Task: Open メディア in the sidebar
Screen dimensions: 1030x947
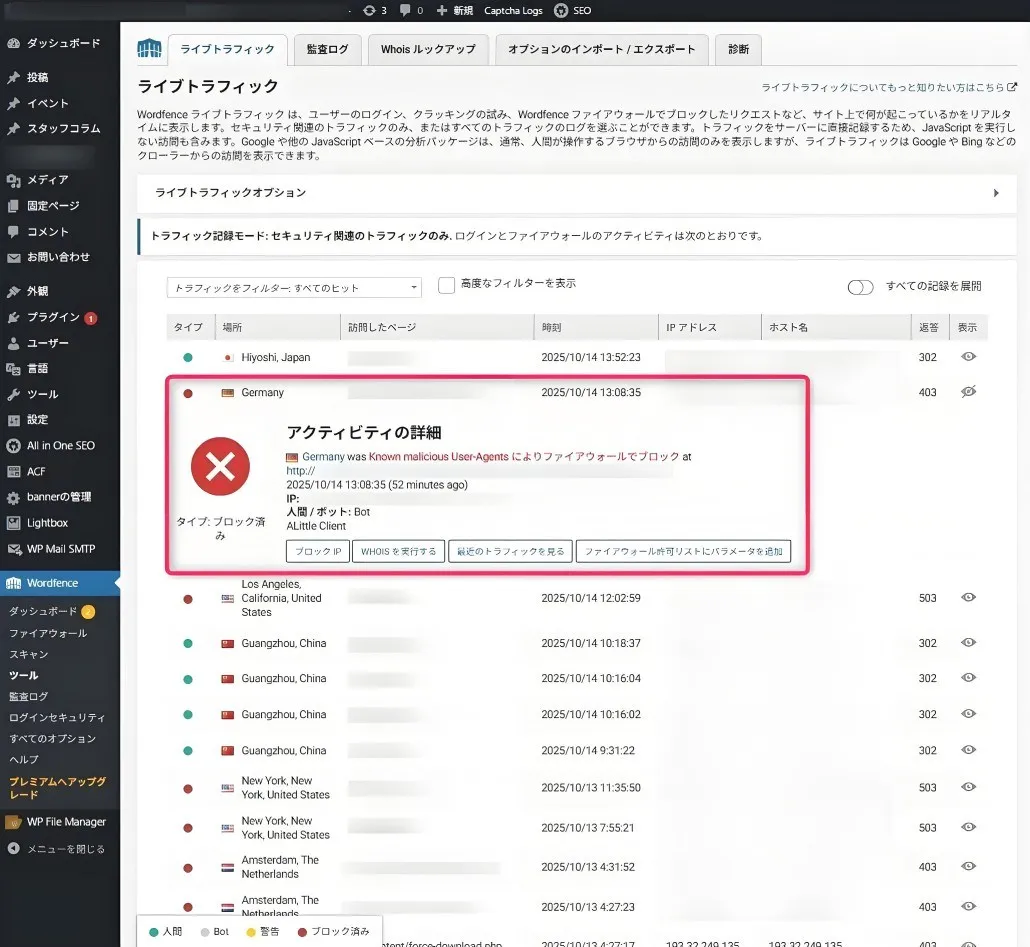Action: tap(47, 180)
